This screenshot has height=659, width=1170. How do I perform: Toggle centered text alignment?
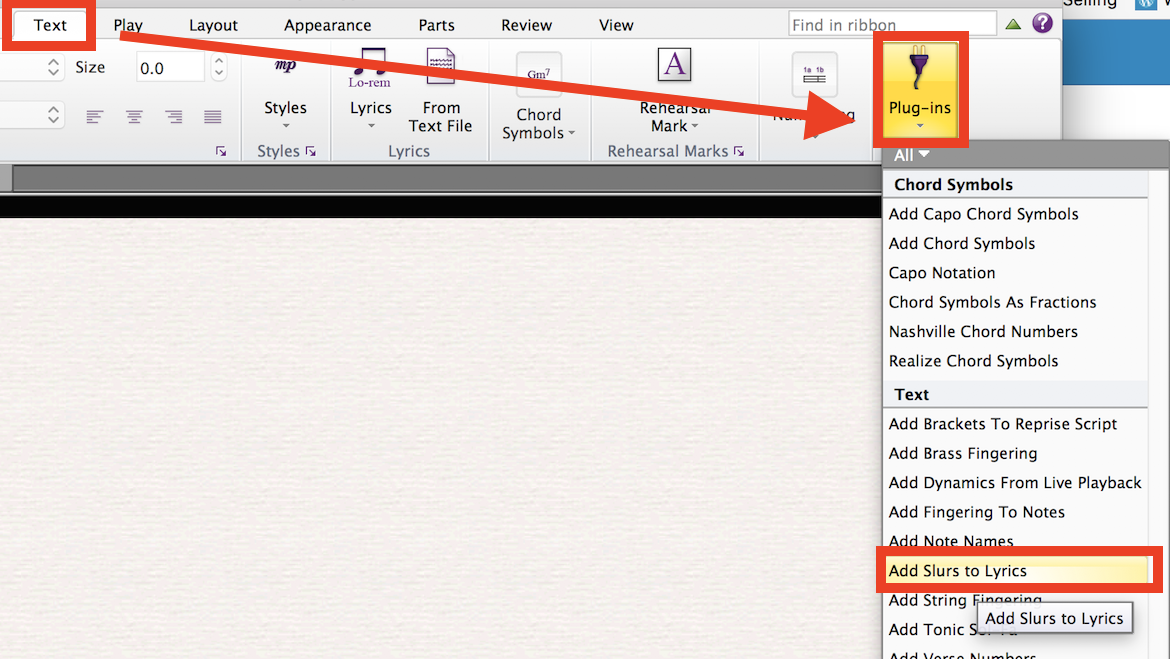(x=134, y=116)
